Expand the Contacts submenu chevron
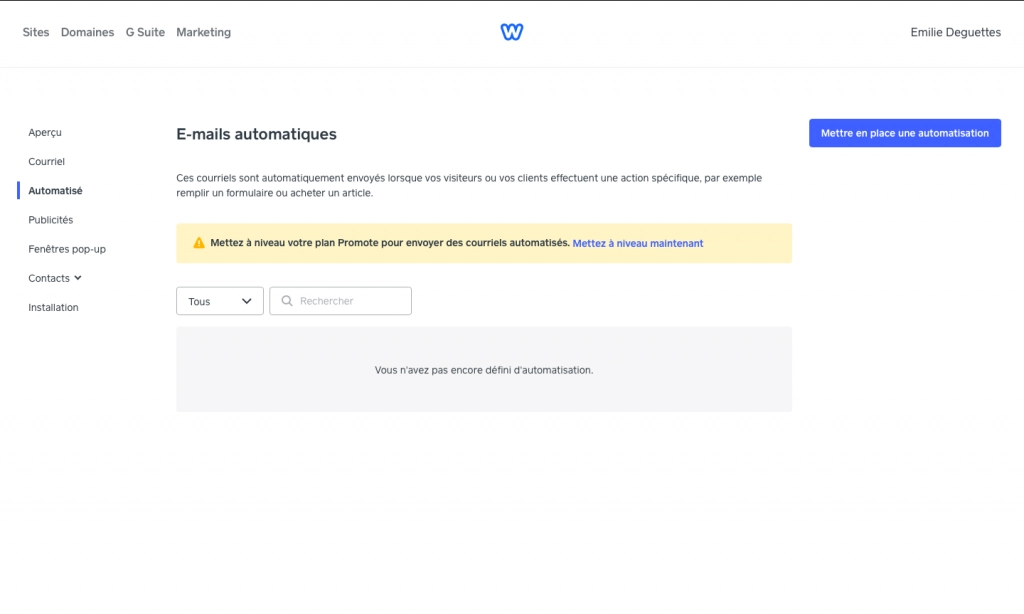The height and width of the screenshot is (614, 1024). (78, 278)
